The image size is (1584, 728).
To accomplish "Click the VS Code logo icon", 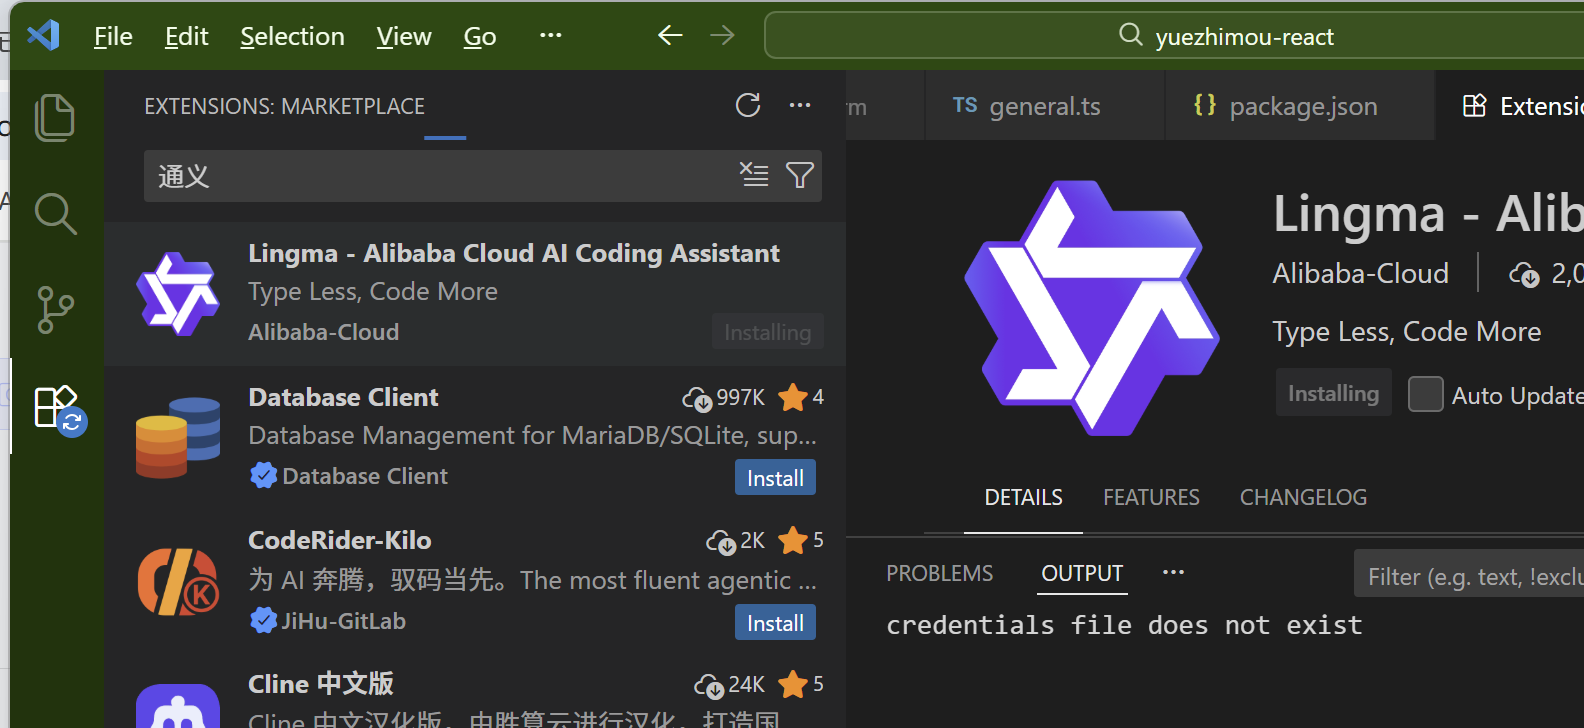I will [43, 36].
